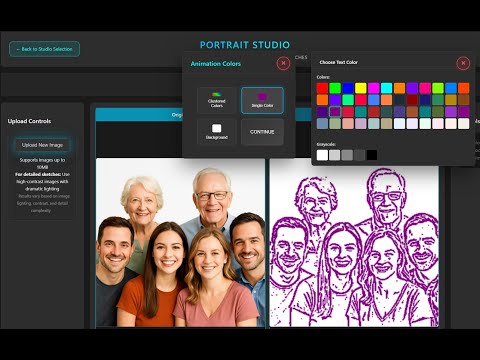Pick the pure red color swatch

pos(322,88)
